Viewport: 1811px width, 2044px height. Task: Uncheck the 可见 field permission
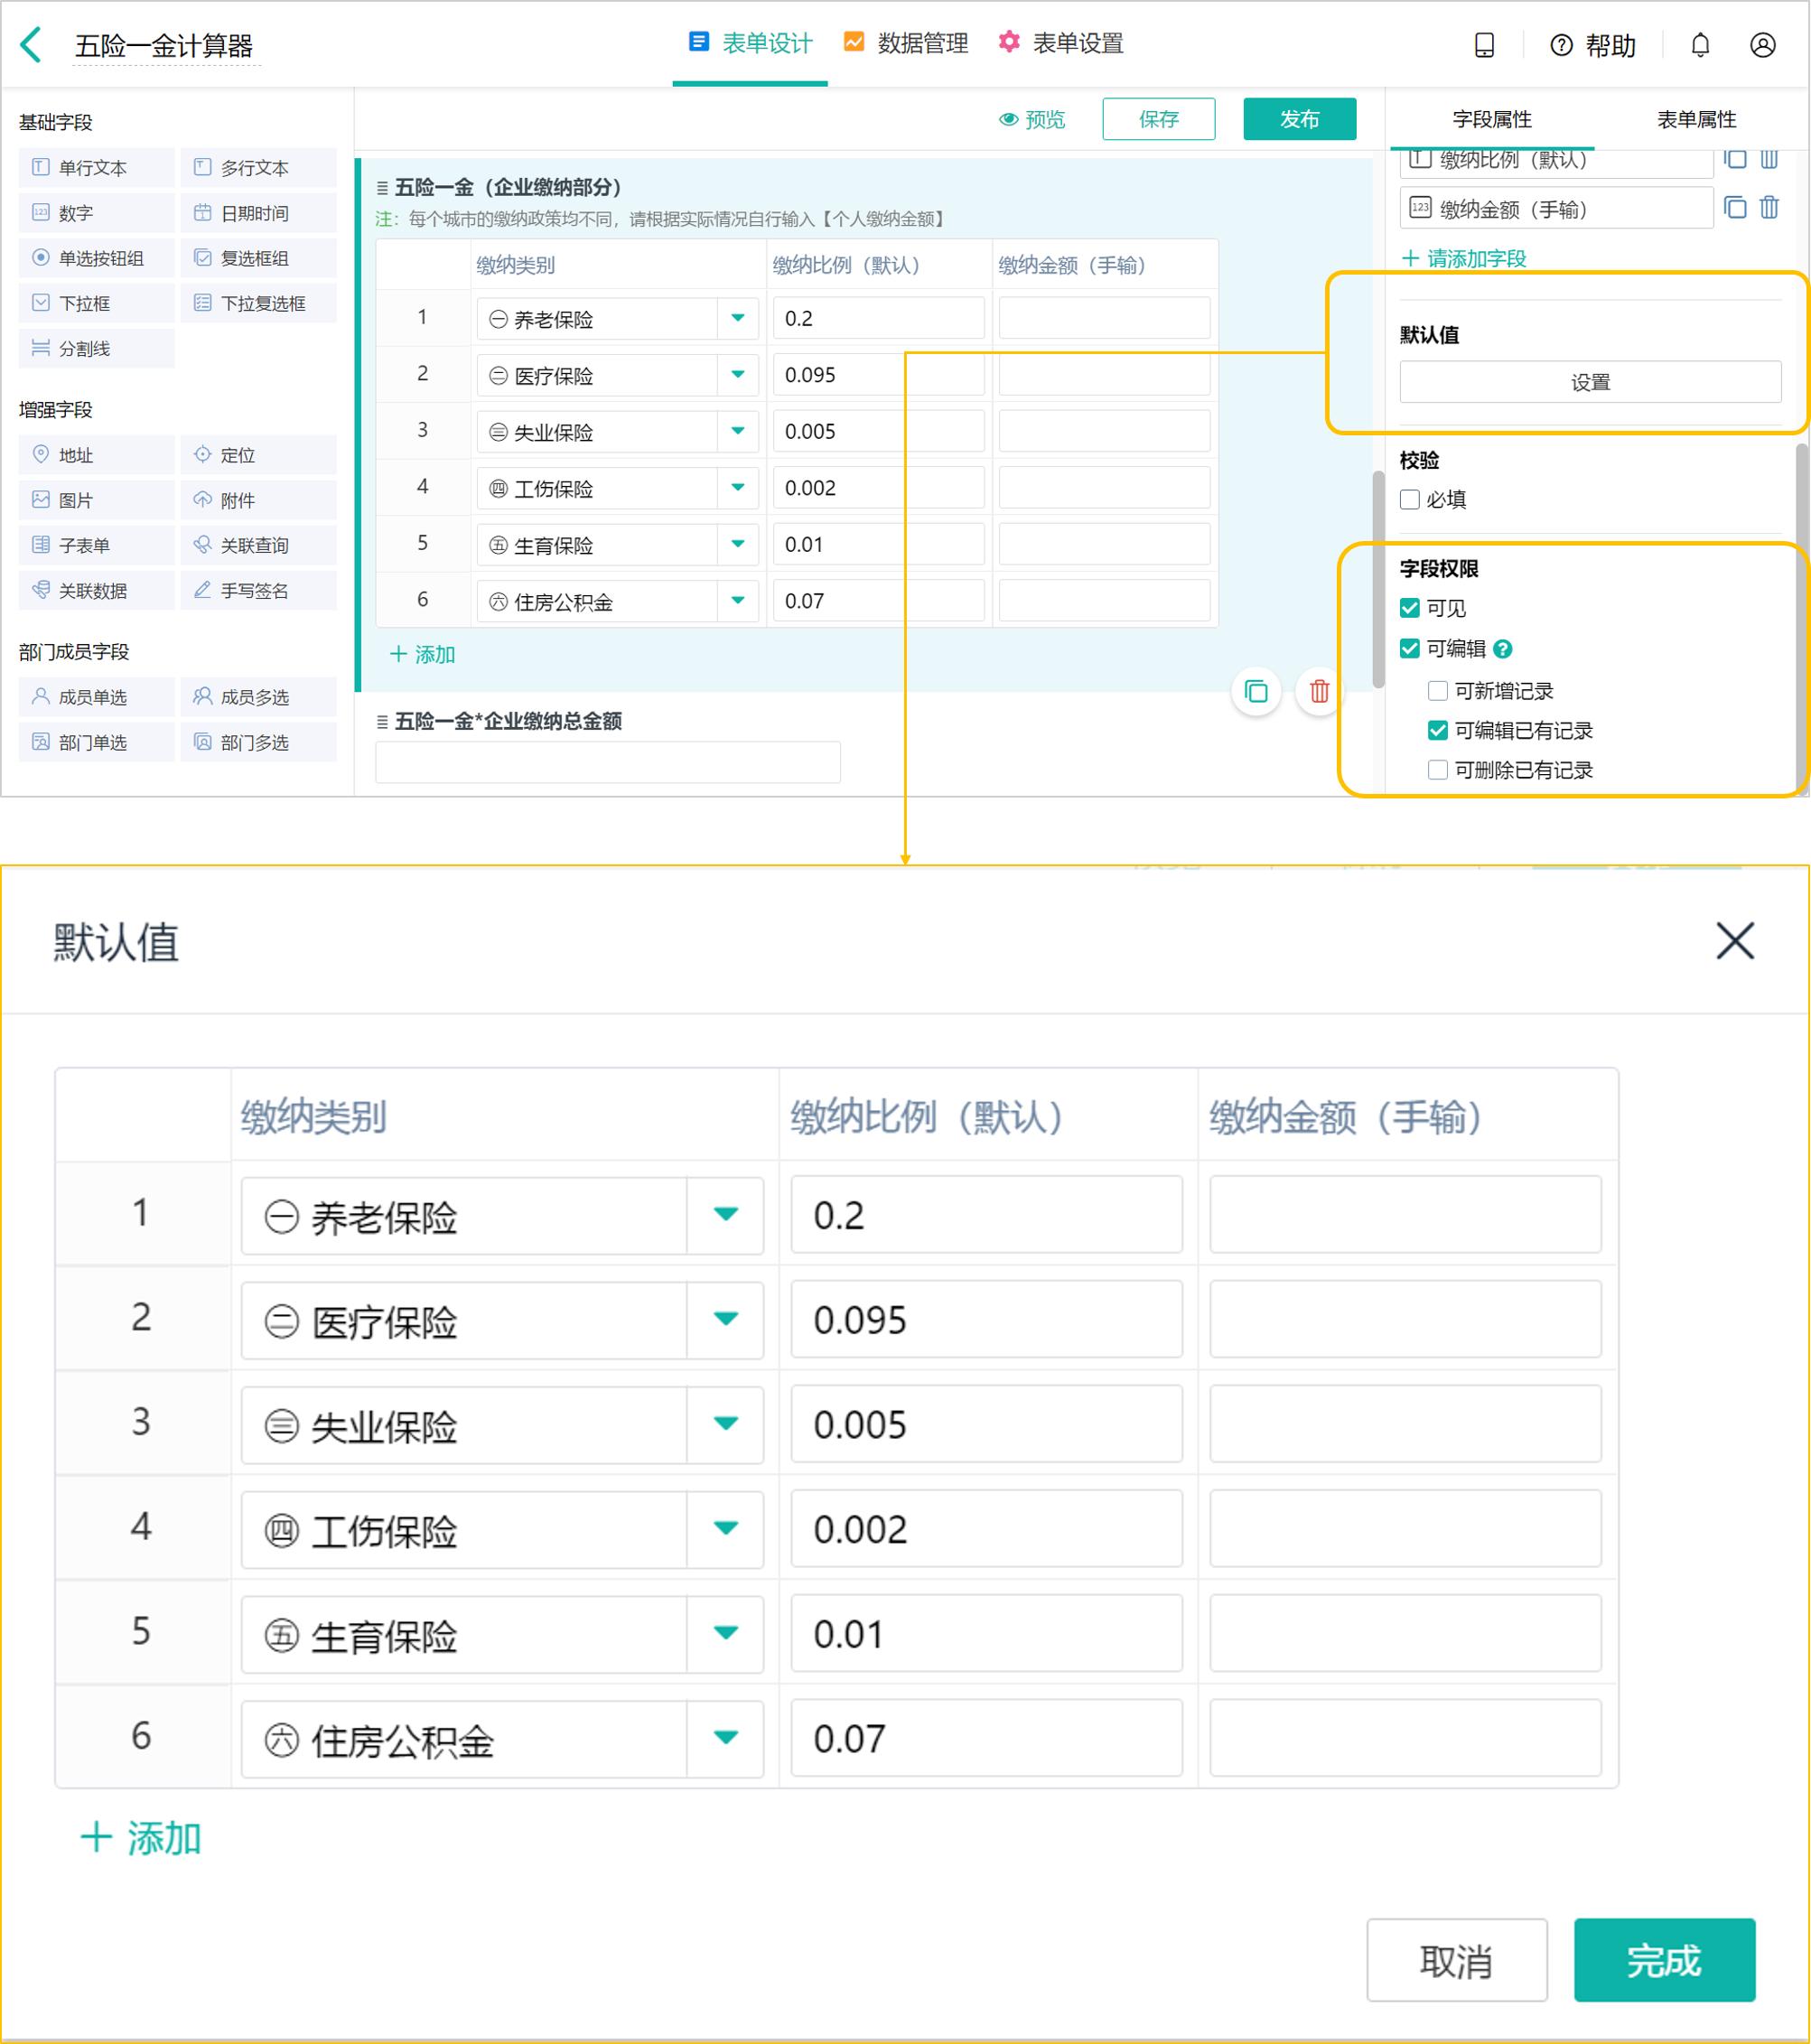(x=1411, y=607)
